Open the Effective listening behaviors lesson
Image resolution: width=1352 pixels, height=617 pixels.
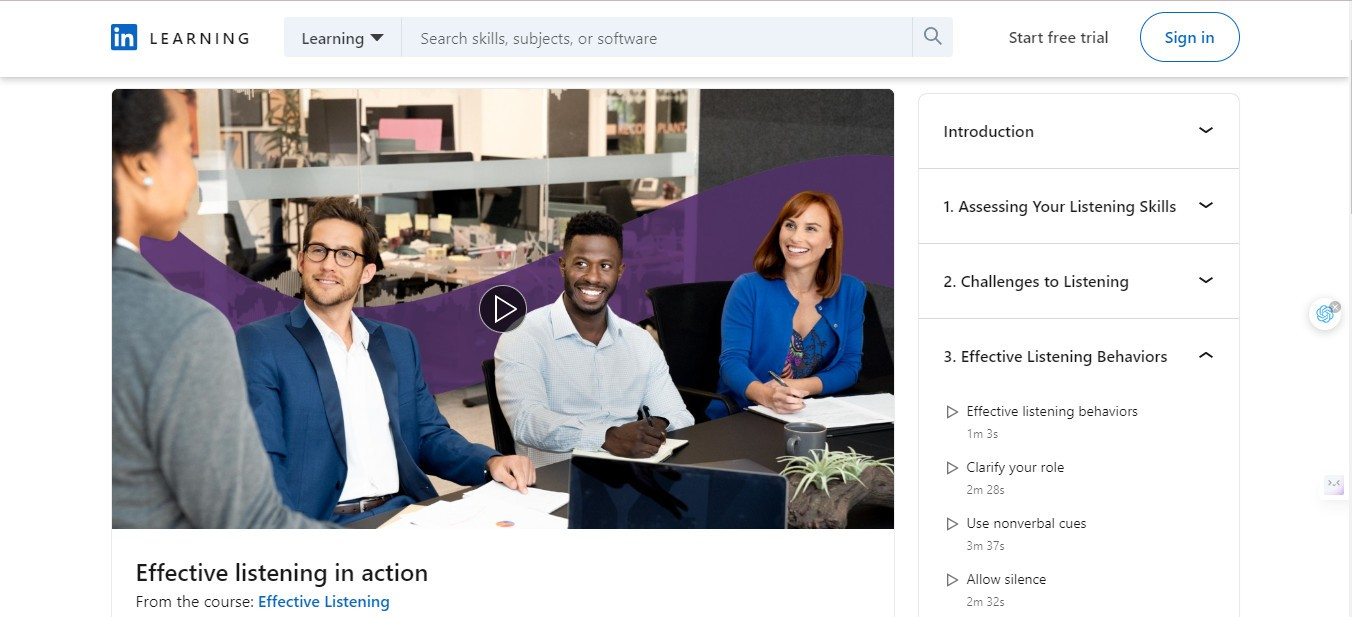(x=1052, y=412)
